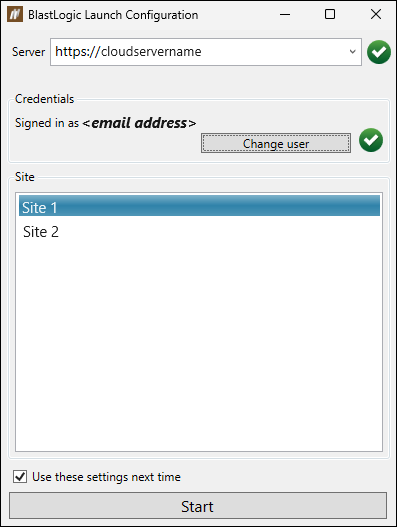This screenshot has width=397, height=527.
Task: Toggle the Use these settings next time checkbox
Action: click(20, 477)
